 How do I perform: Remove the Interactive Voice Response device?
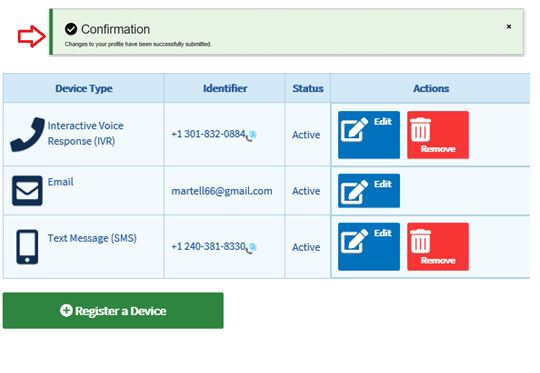[438, 135]
